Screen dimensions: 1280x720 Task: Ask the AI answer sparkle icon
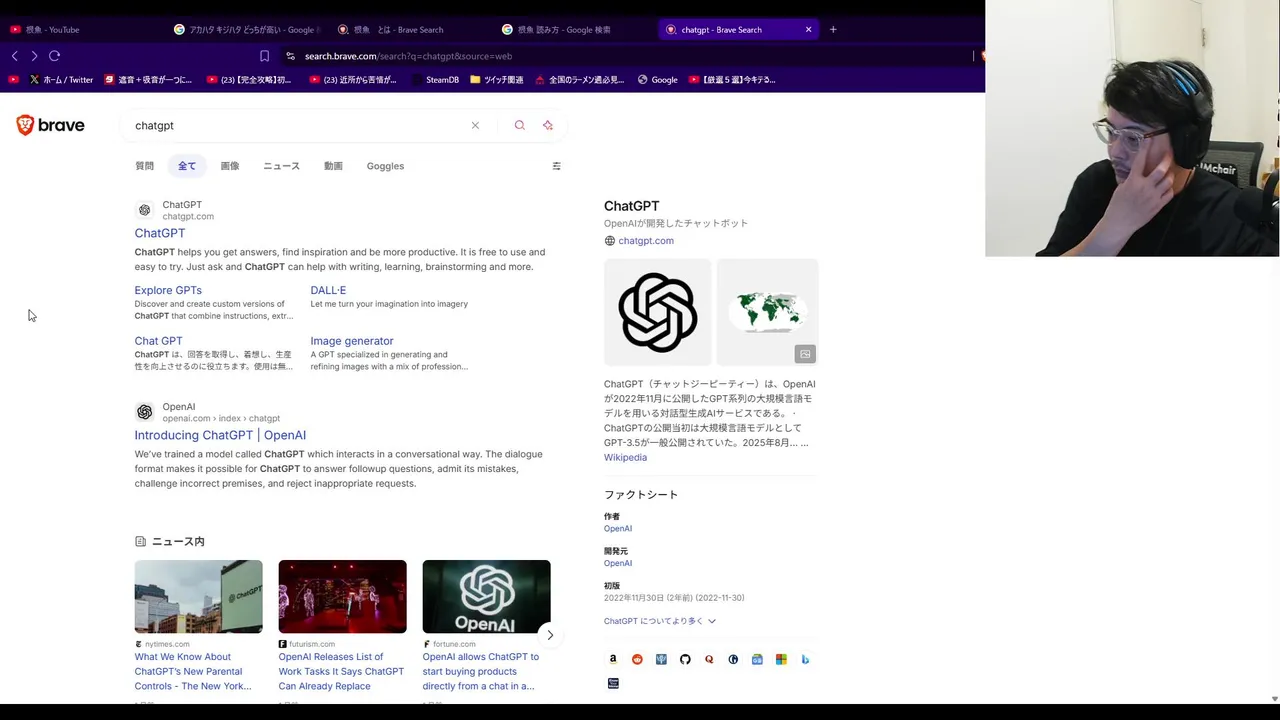[548, 125]
